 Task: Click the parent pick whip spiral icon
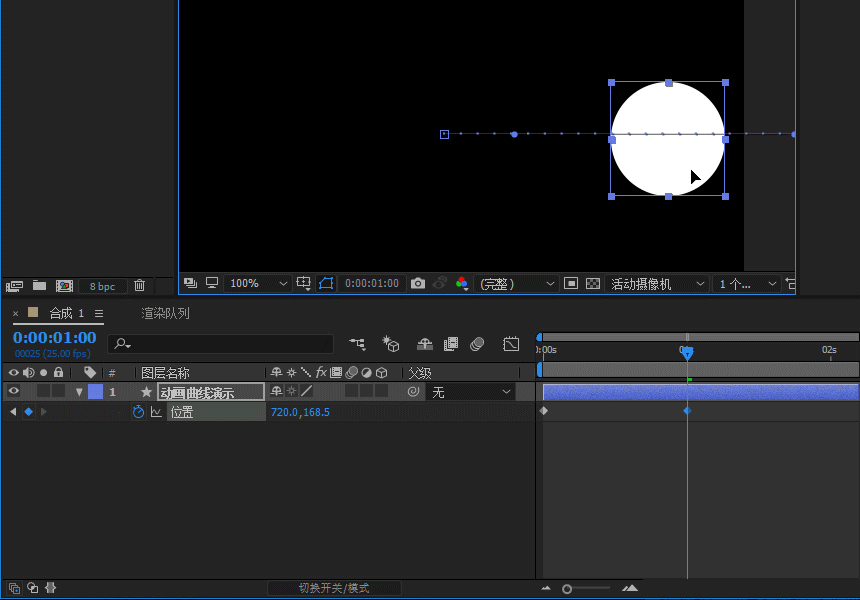pyautogui.click(x=413, y=392)
